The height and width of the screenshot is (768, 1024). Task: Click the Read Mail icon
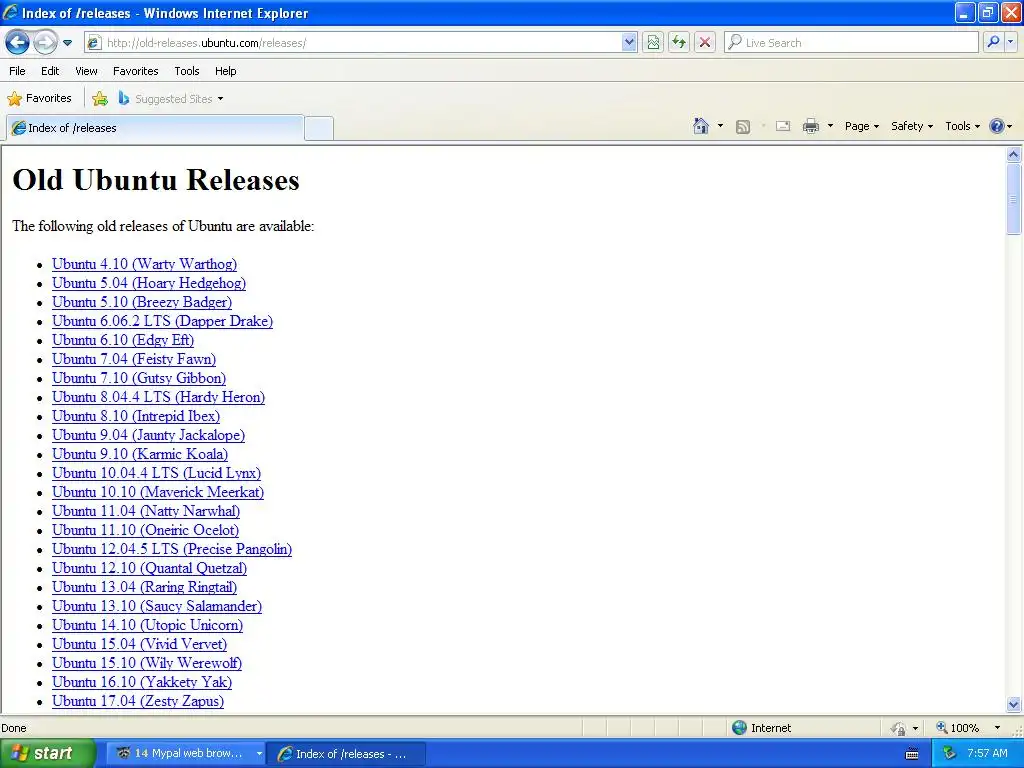tap(783, 126)
